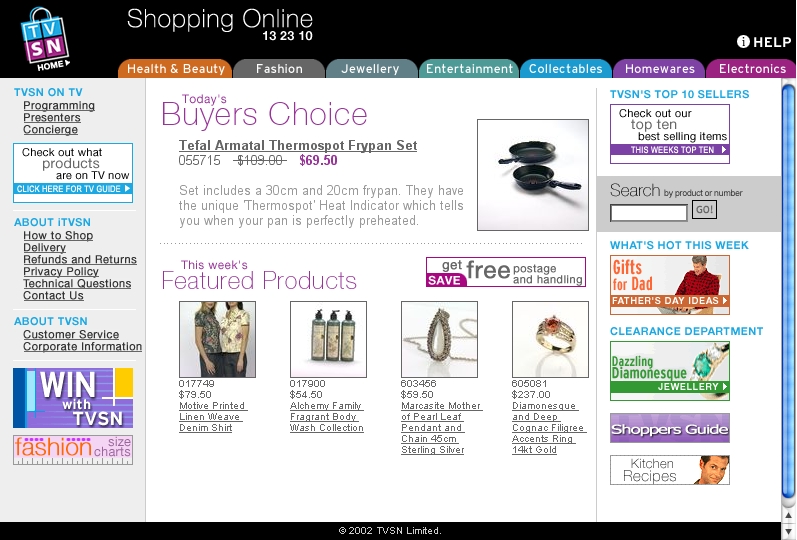797x540 pixels.
Task: Open the Electronics tab
Action: (752, 69)
